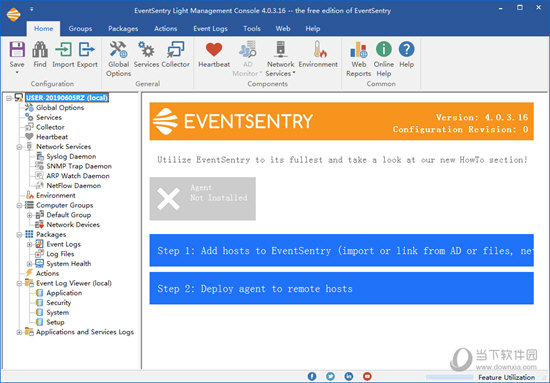Select Syslog Daemon in the tree

[x=71, y=156]
